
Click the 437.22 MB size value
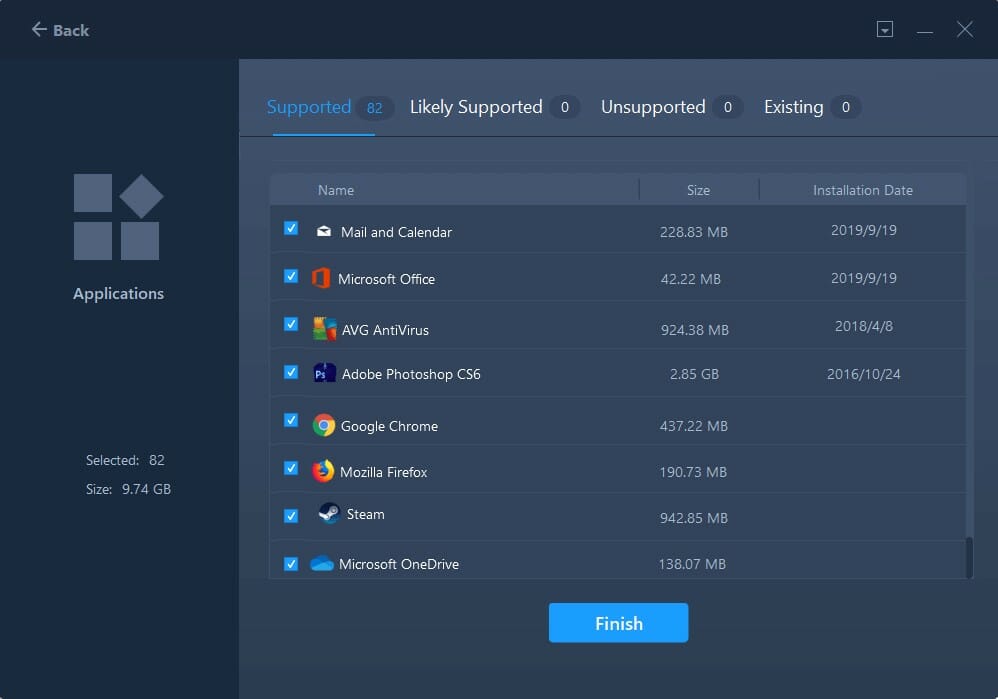tap(693, 427)
